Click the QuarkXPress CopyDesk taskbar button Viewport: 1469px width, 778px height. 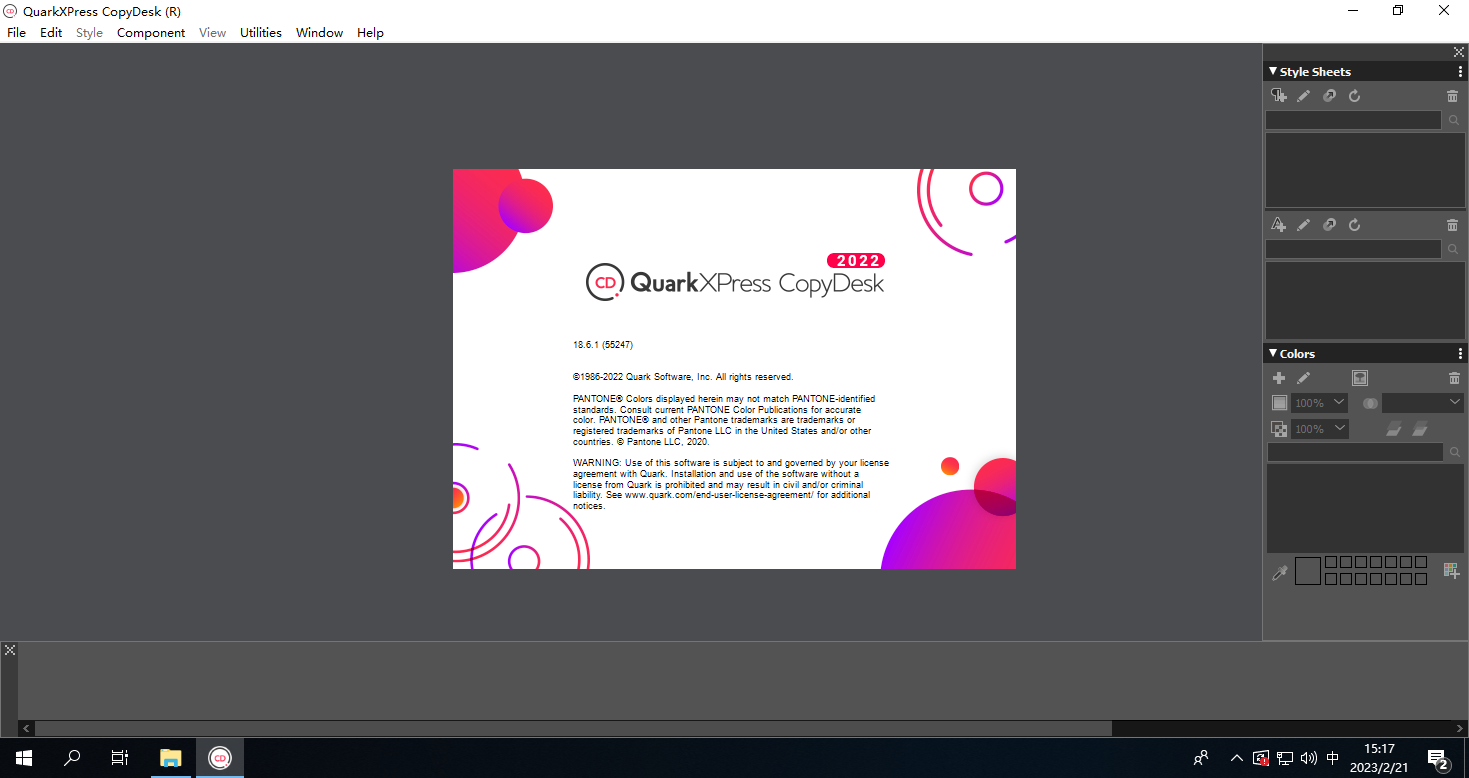click(x=220, y=758)
